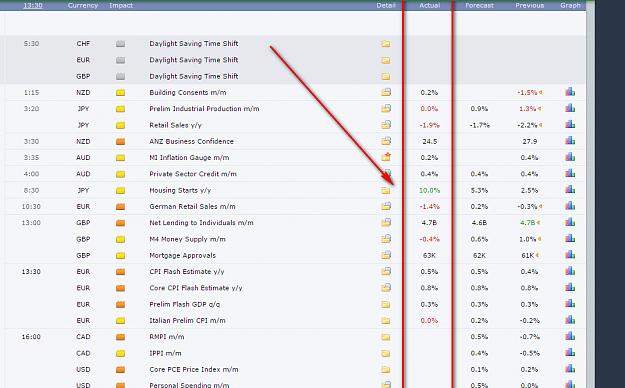Show graph for RMPI m/m
The width and height of the screenshot is (625, 388).
coord(570,337)
